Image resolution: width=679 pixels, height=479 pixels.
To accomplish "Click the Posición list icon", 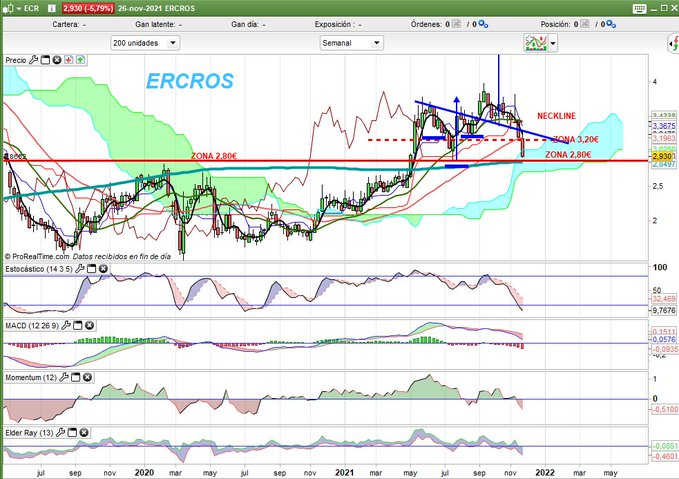I will pyautogui.click(x=585, y=24).
